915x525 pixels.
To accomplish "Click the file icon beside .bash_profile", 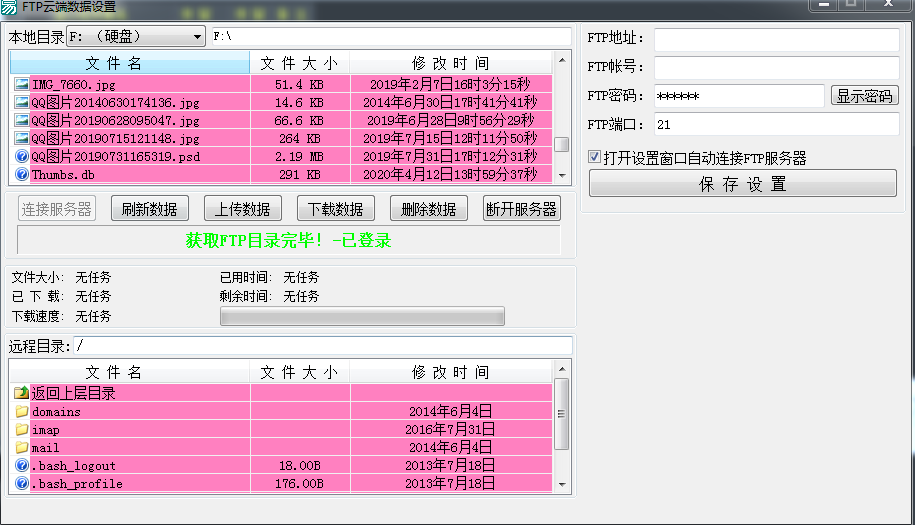I will (22, 483).
